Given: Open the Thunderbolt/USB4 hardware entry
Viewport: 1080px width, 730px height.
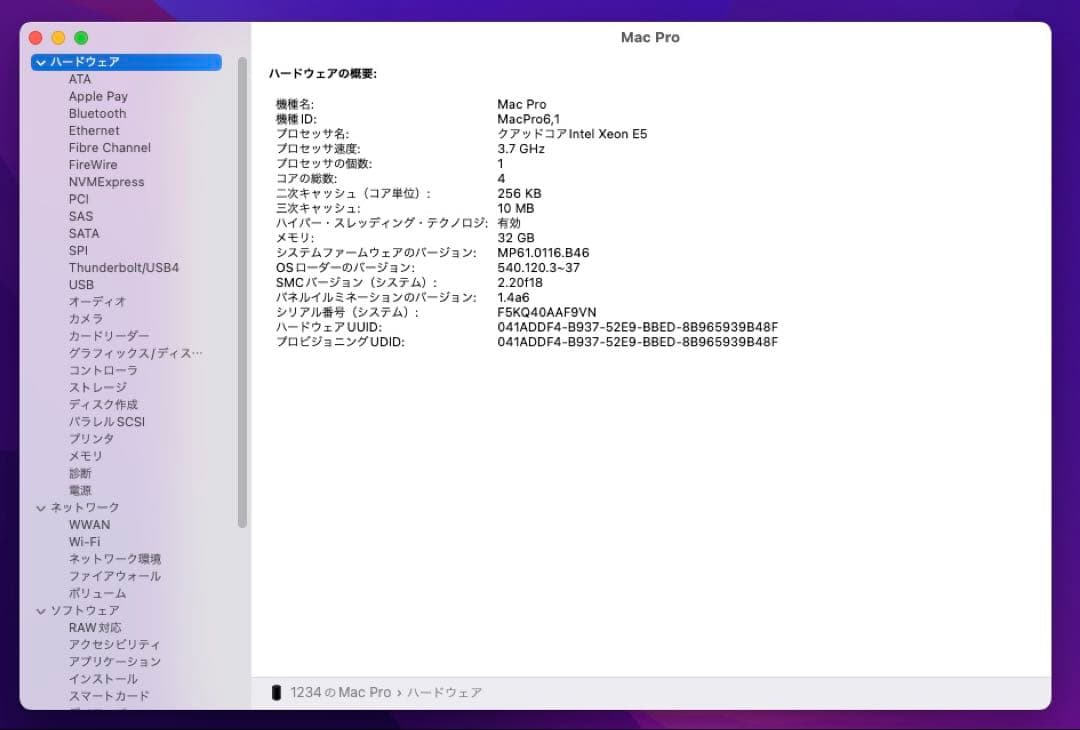Looking at the screenshot, I should 123,268.
